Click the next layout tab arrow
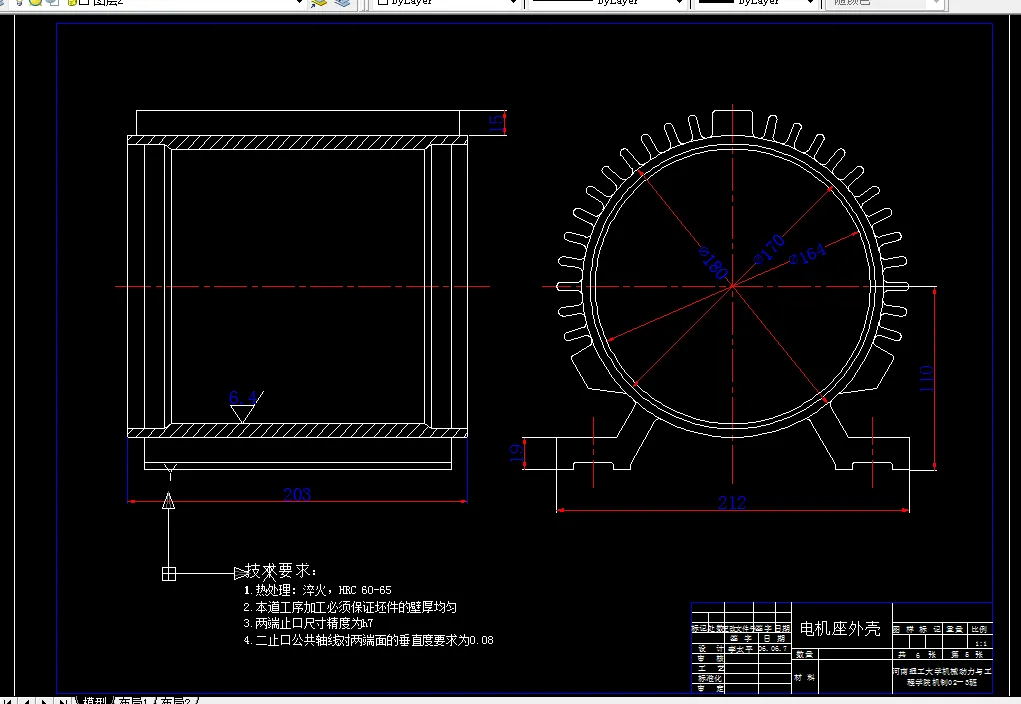The image size is (1021, 704). point(44,701)
